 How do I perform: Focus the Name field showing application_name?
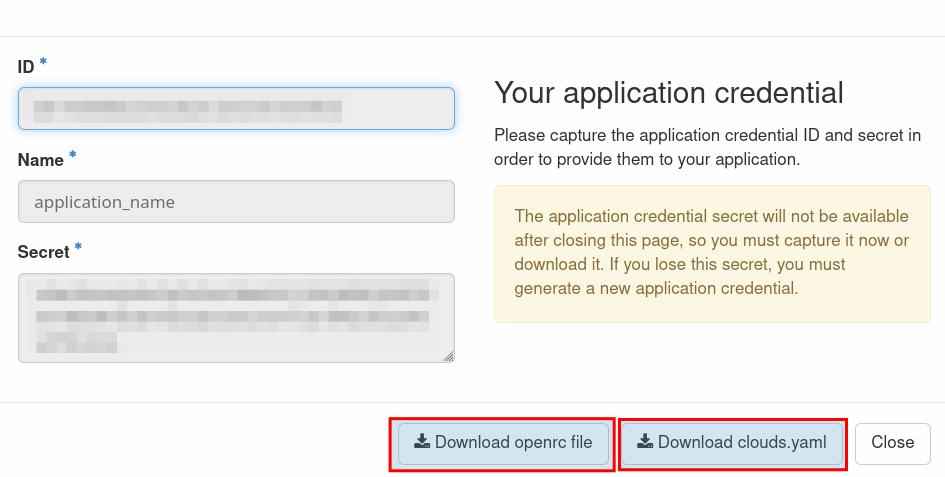236,202
